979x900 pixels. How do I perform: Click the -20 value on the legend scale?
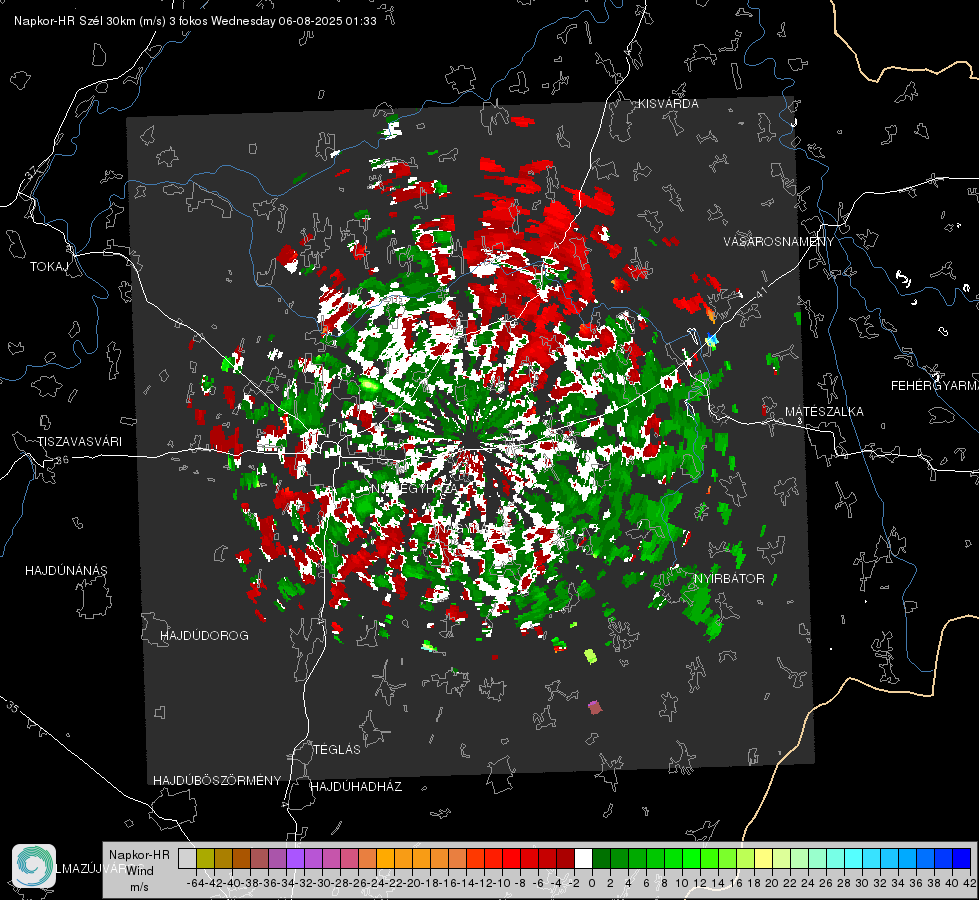pos(412,883)
